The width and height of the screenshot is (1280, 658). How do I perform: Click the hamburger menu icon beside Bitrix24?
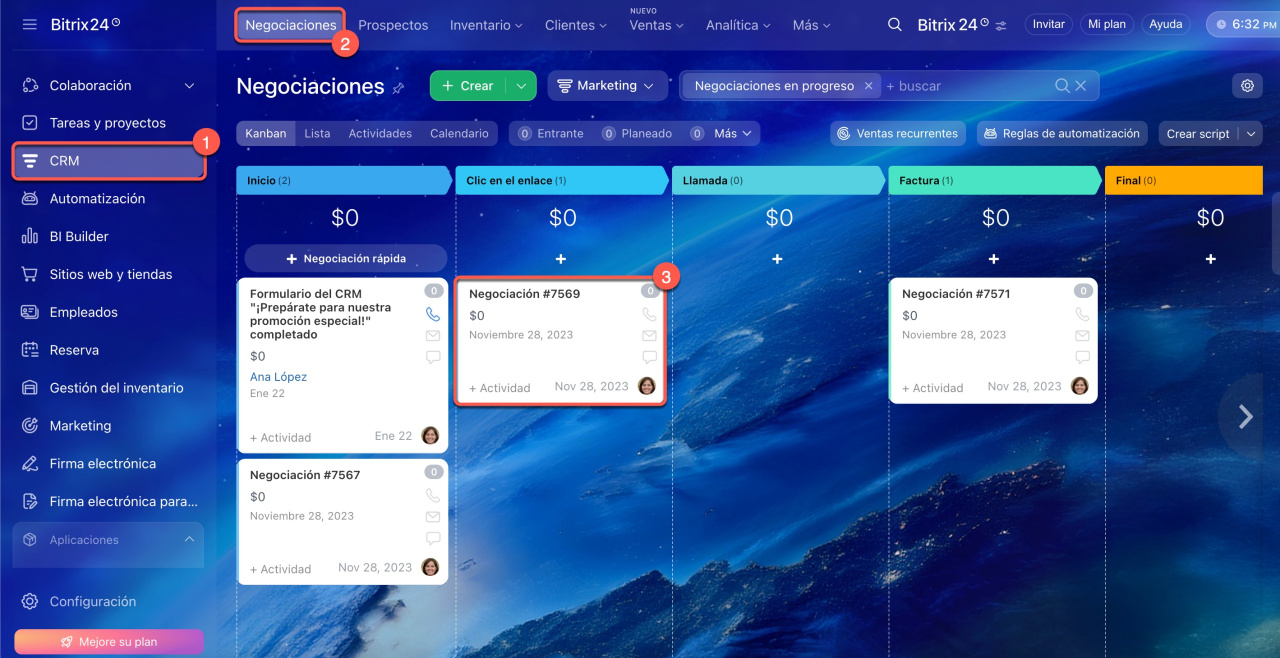(x=29, y=24)
